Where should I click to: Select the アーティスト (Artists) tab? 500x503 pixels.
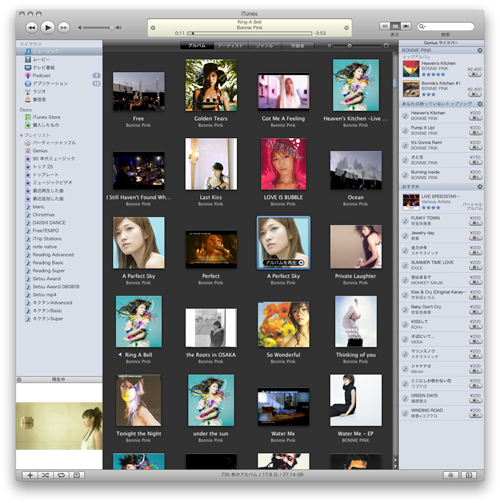(x=231, y=46)
